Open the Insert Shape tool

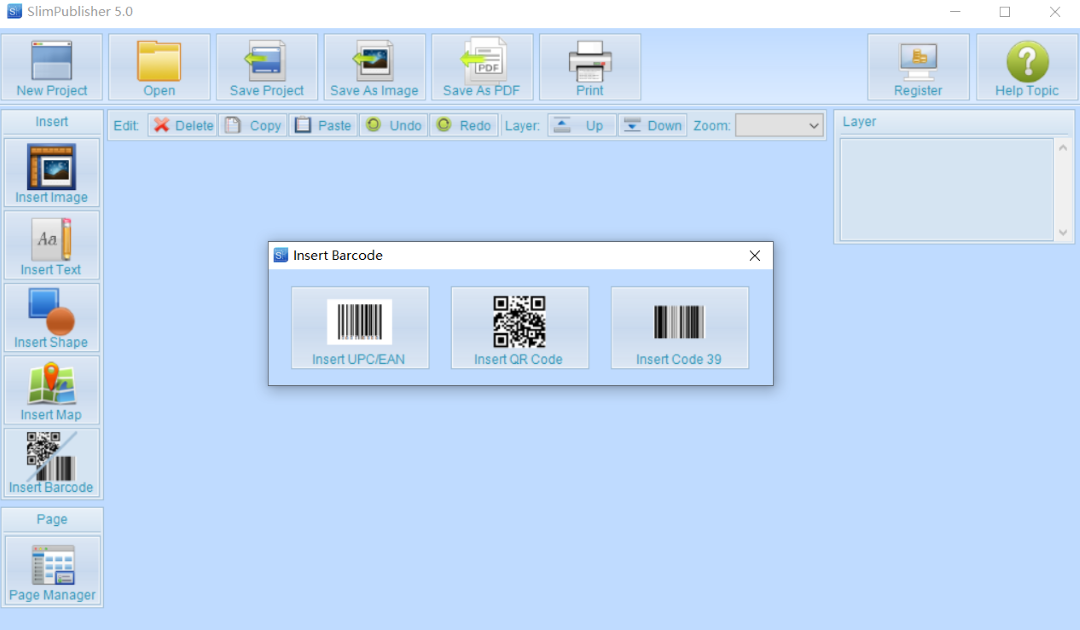(51, 317)
